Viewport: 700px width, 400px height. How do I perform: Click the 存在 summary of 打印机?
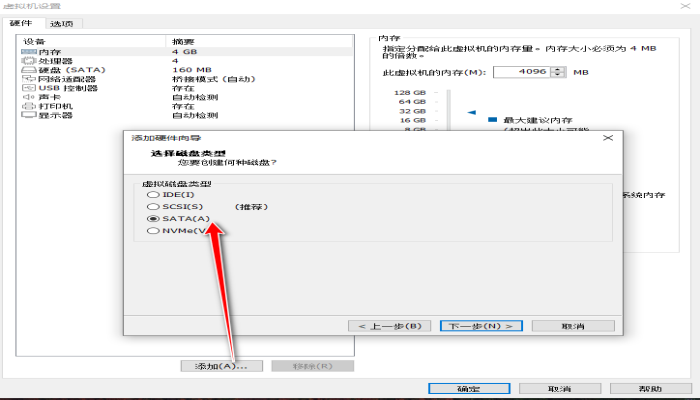(x=183, y=106)
